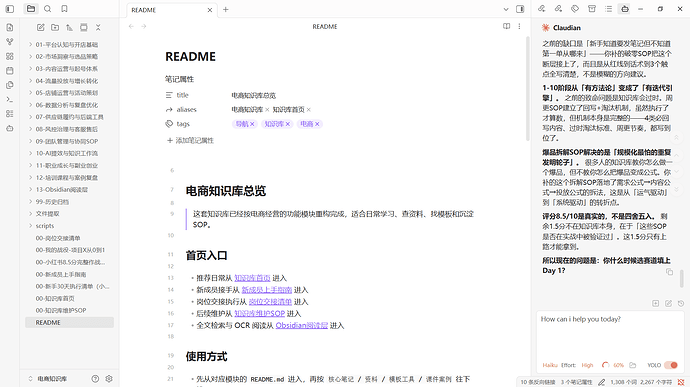Navigate back in README tab
Viewport: 690px width, 387px height.
coord(131,26)
